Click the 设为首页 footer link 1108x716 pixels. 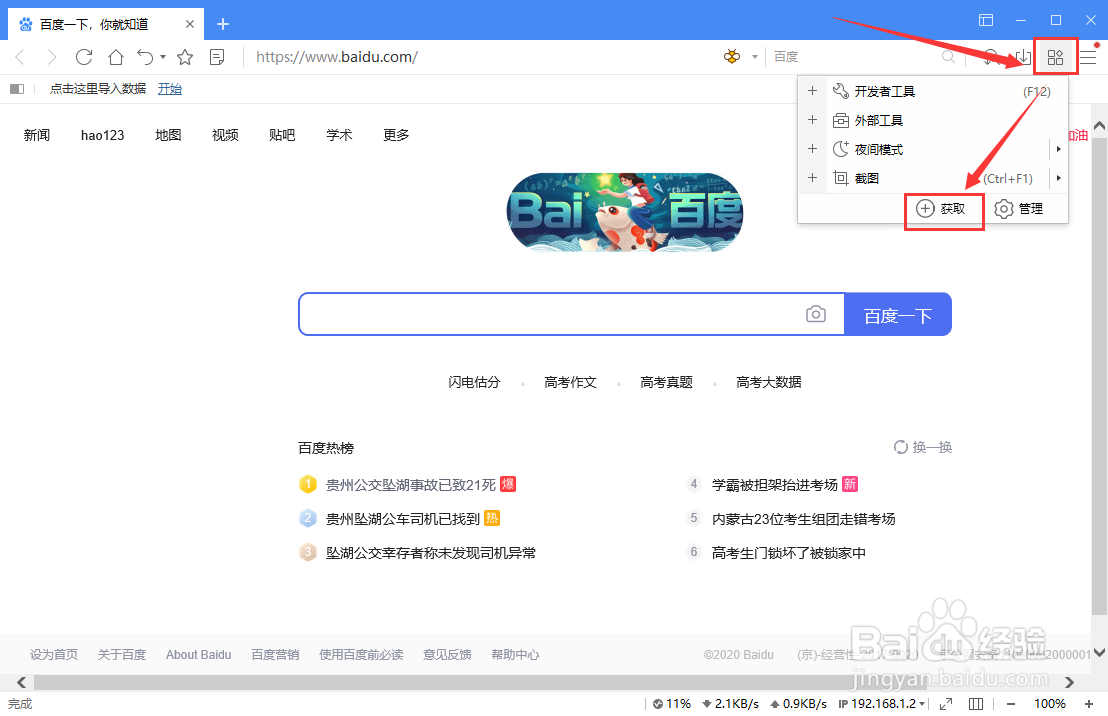pos(54,655)
